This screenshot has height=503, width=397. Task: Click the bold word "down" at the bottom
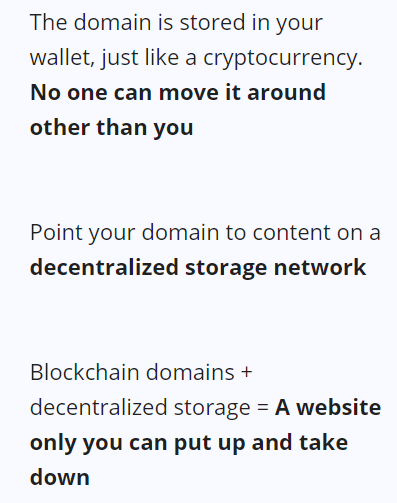click(60, 477)
